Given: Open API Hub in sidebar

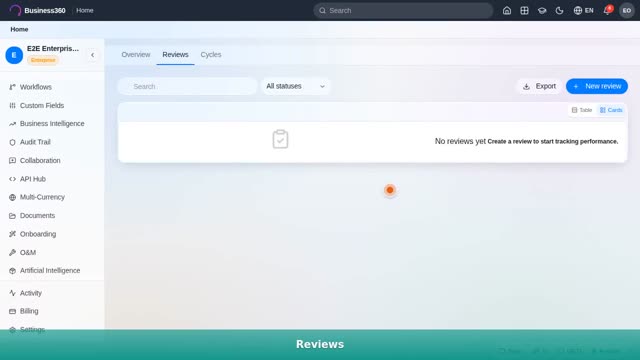Looking at the screenshot, I should 52,179.
